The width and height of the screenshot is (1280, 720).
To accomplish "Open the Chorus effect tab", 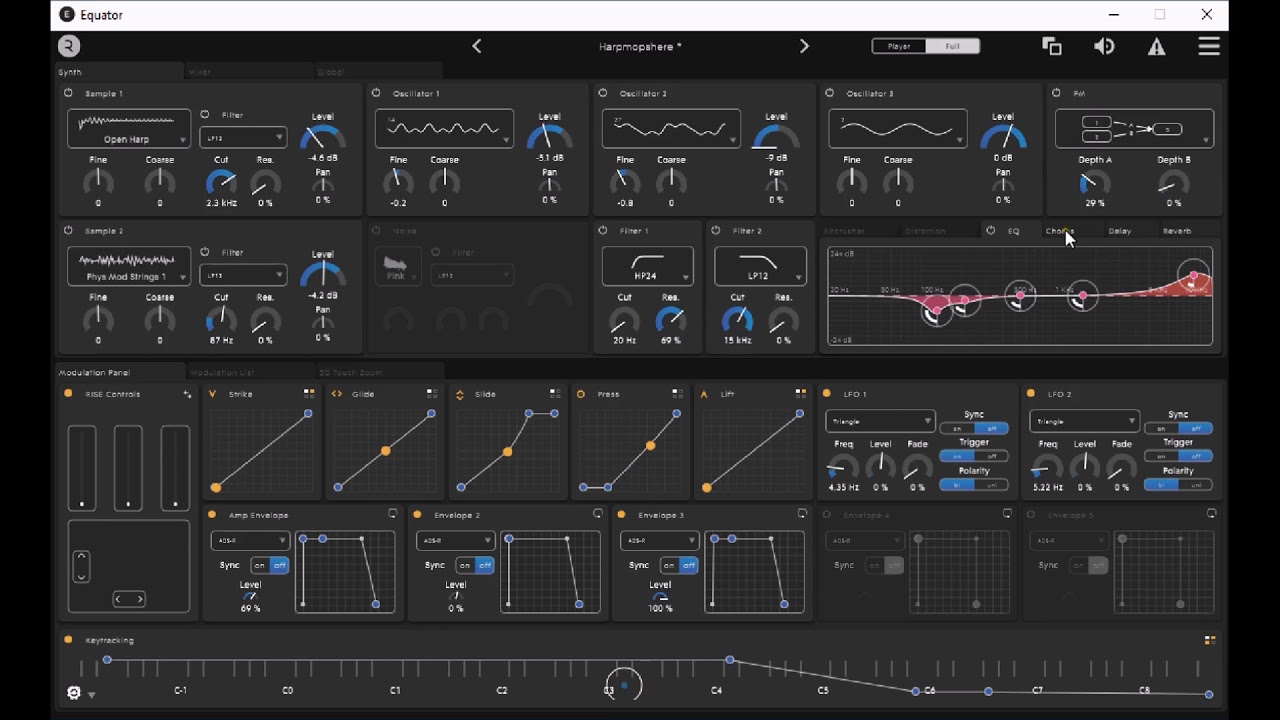I will coord(1060,231).
